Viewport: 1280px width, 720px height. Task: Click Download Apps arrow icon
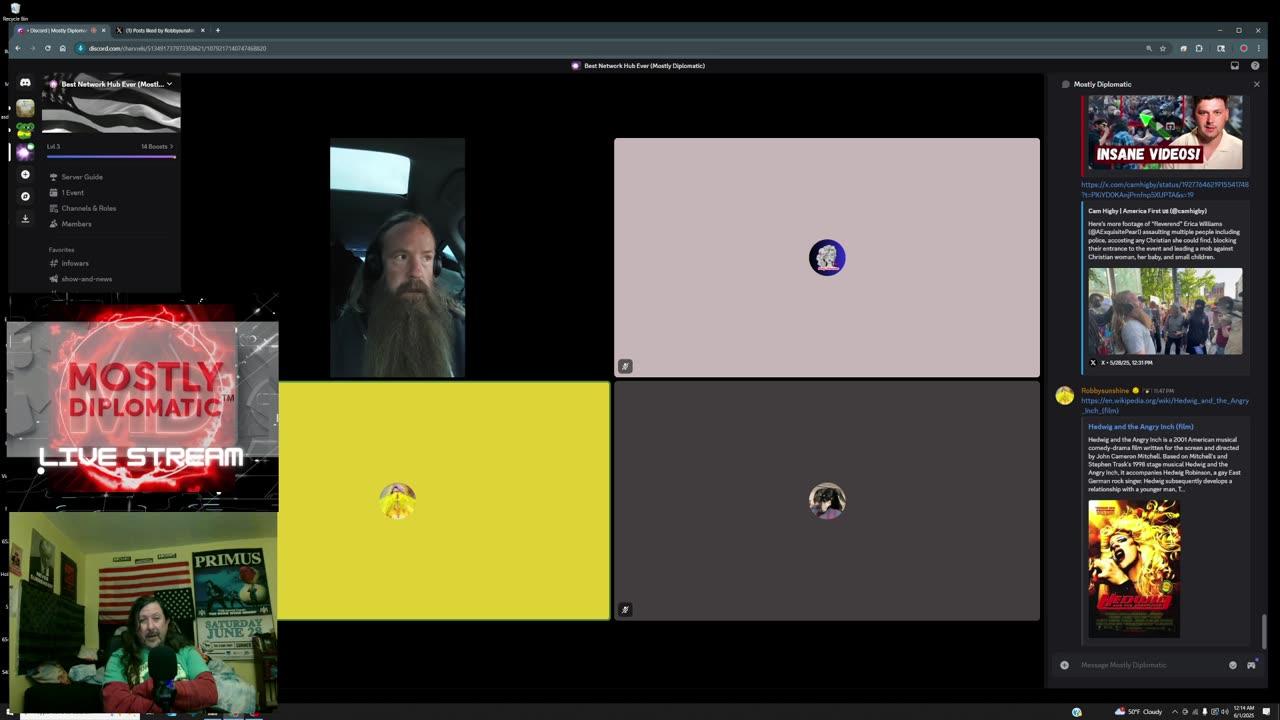click(x=25, y=218)
